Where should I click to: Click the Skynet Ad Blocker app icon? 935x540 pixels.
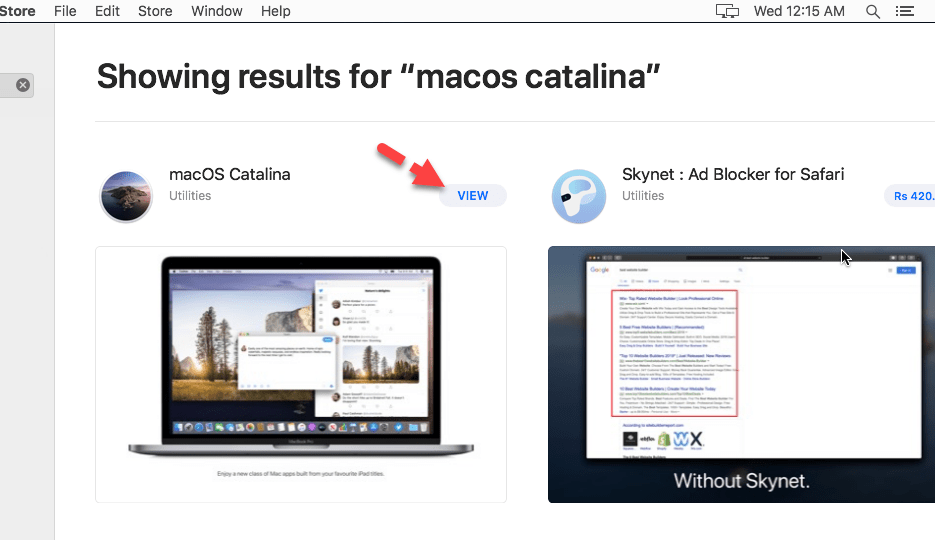578,196
